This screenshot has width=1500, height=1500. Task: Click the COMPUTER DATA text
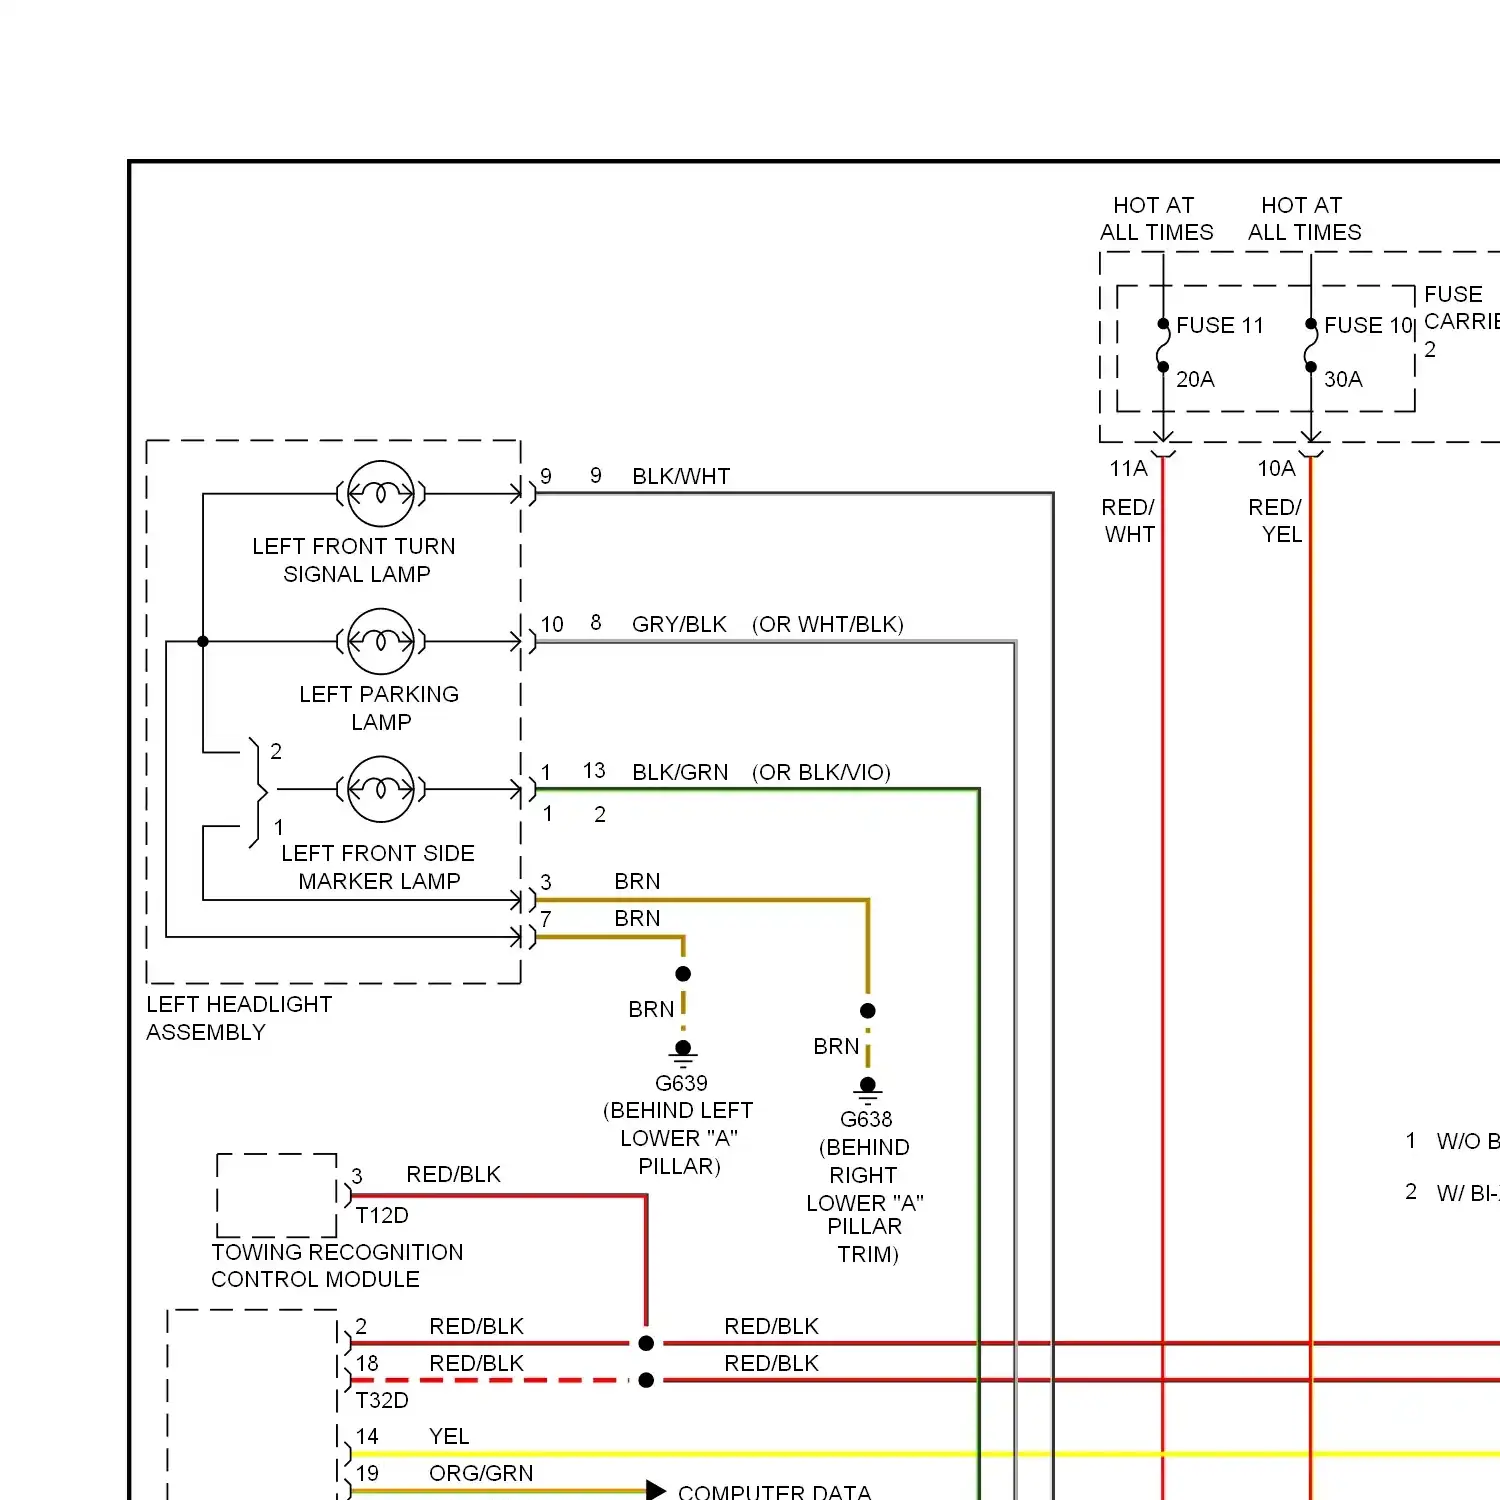coord(775,1492)
